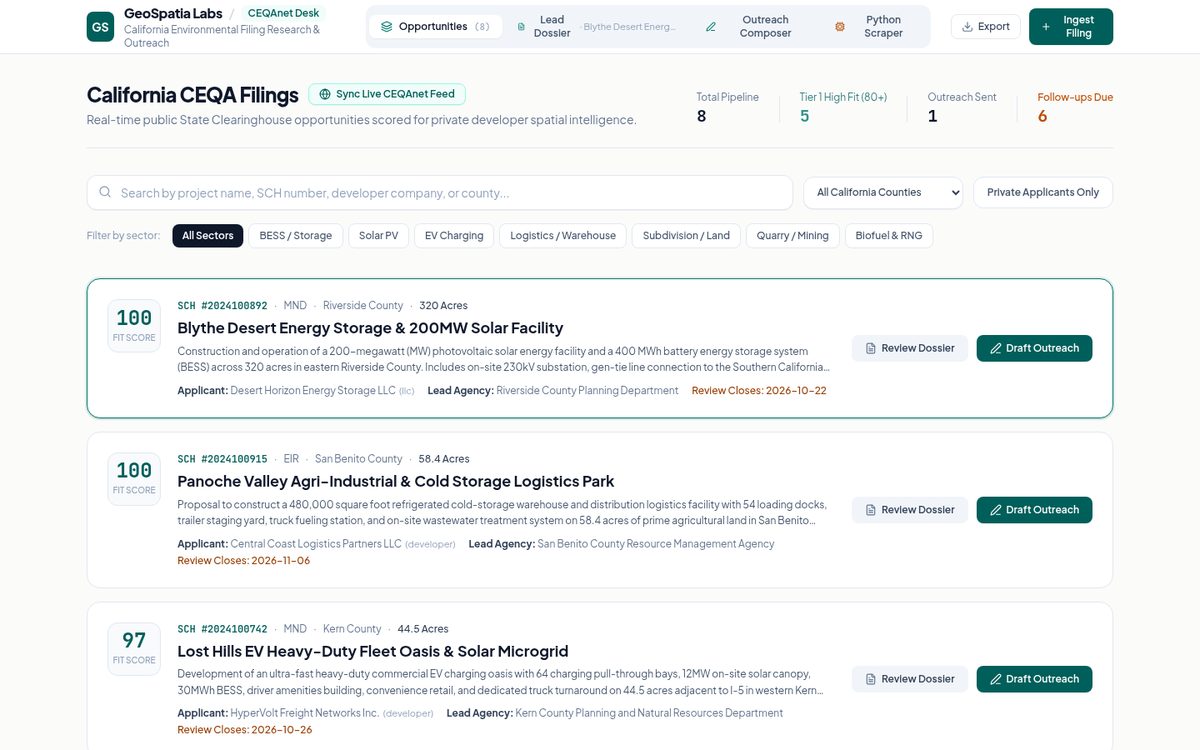Click the Tier 1 High Fit stat
Viewport: 1200px width, 750px height.
843,107
